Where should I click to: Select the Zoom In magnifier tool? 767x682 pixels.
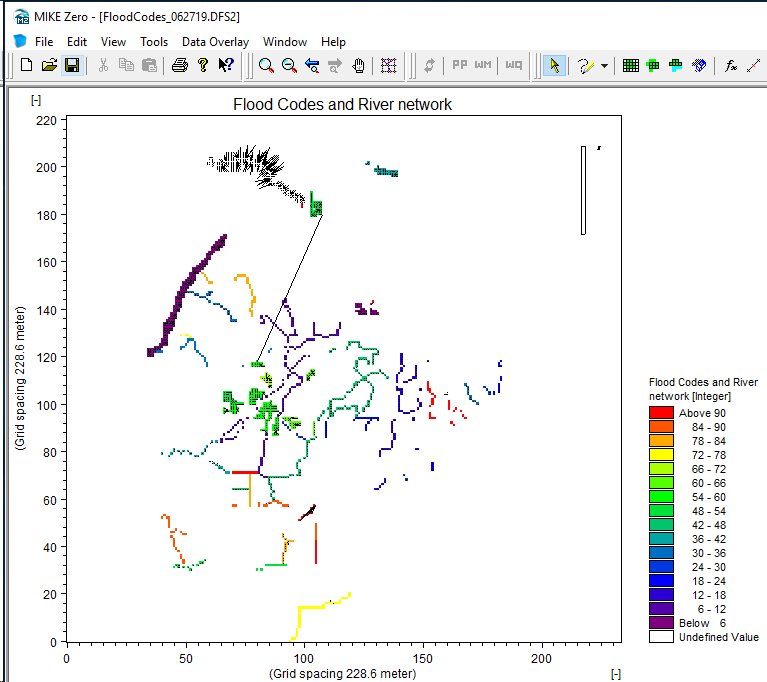pyautogui.click(x=266, y=65)
